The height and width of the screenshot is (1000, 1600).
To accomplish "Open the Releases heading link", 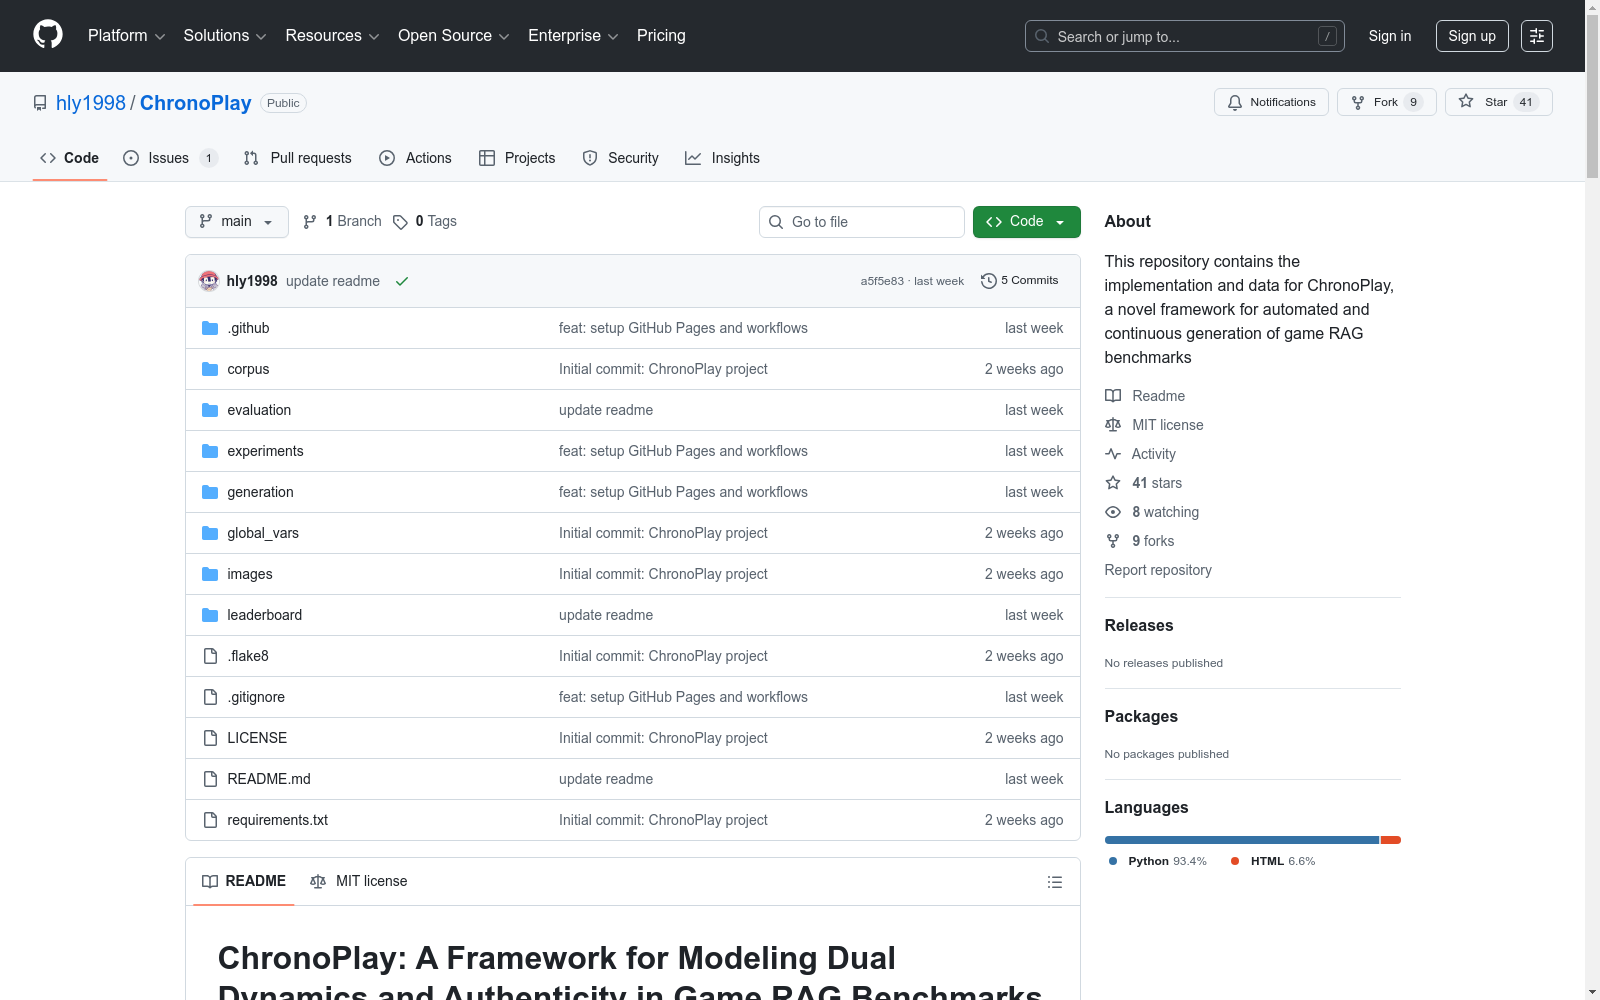I will point(1139,625).
